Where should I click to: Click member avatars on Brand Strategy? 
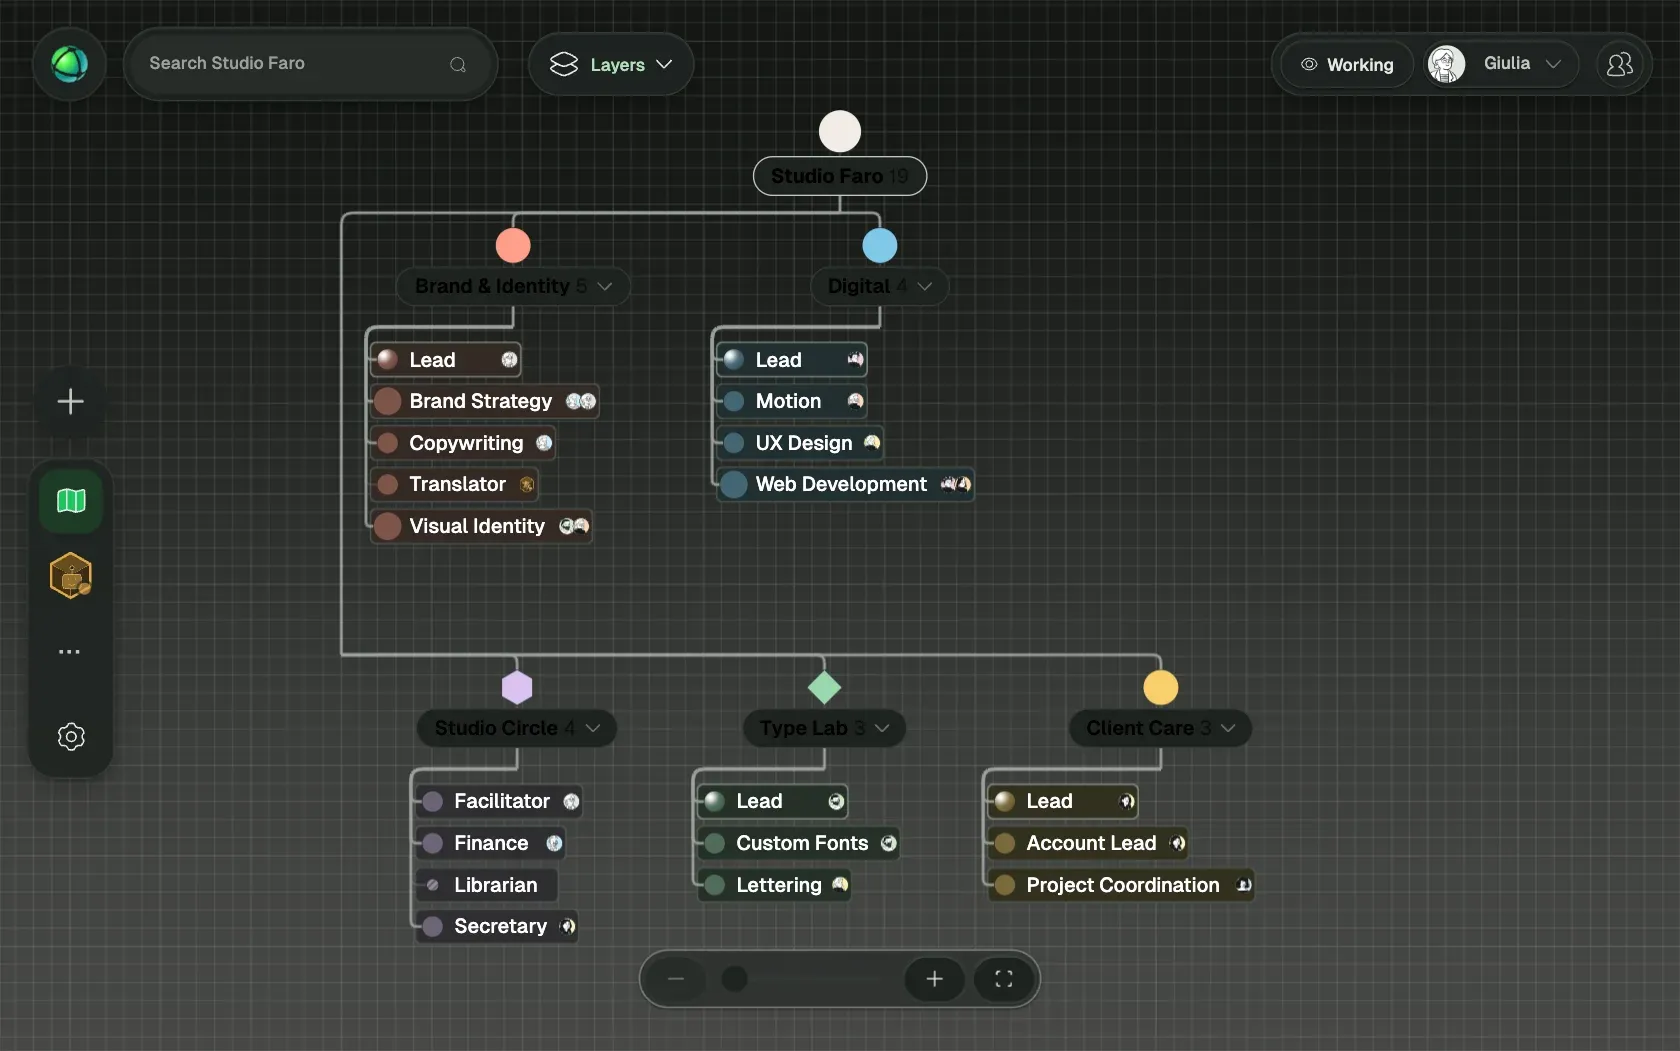(x=581, y=402)
